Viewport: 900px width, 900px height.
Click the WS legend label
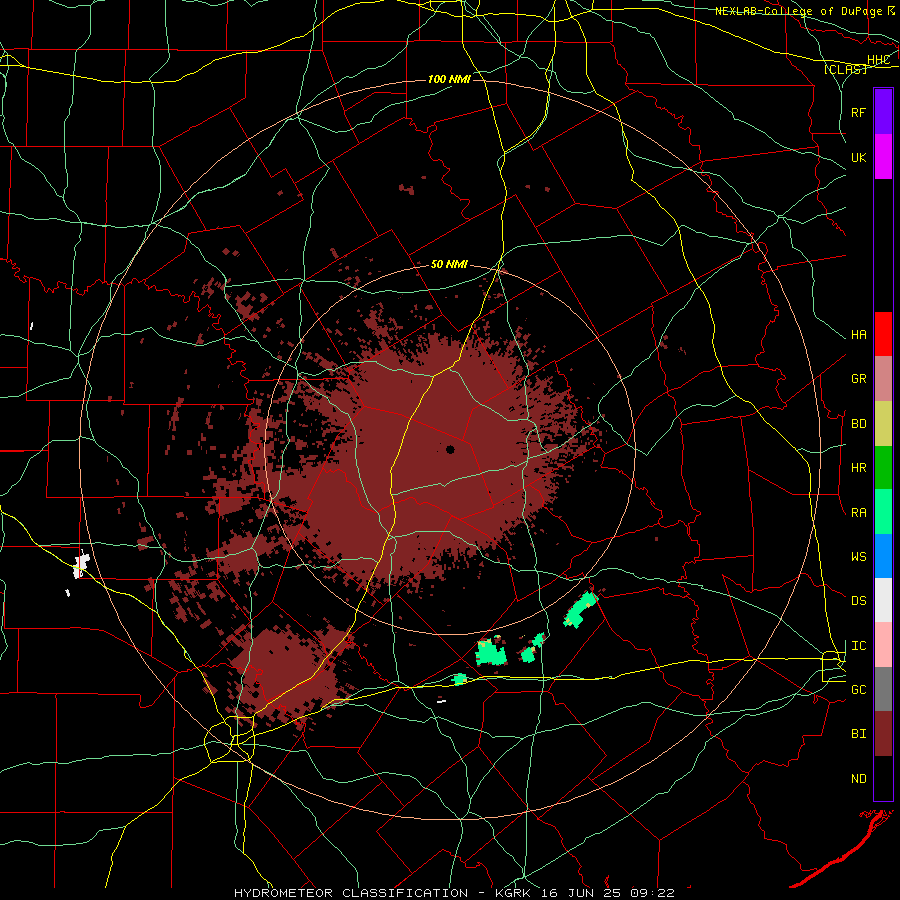pyautogui.click(x=858, y=557)
